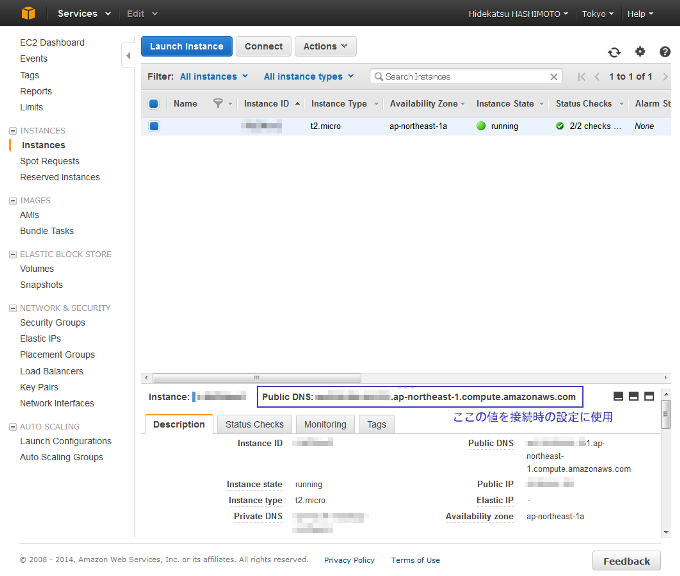Sort by Status Checks column header
Screen dimensions: 680x576
pos(584,104)
